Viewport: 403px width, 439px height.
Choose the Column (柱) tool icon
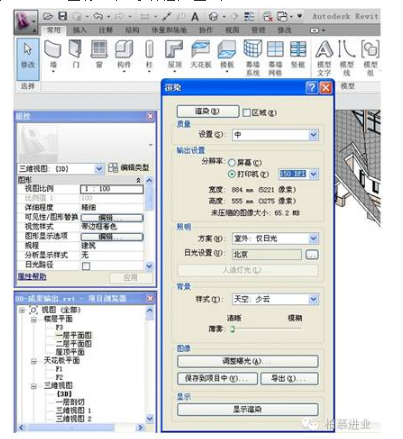[x=149, y=49]
